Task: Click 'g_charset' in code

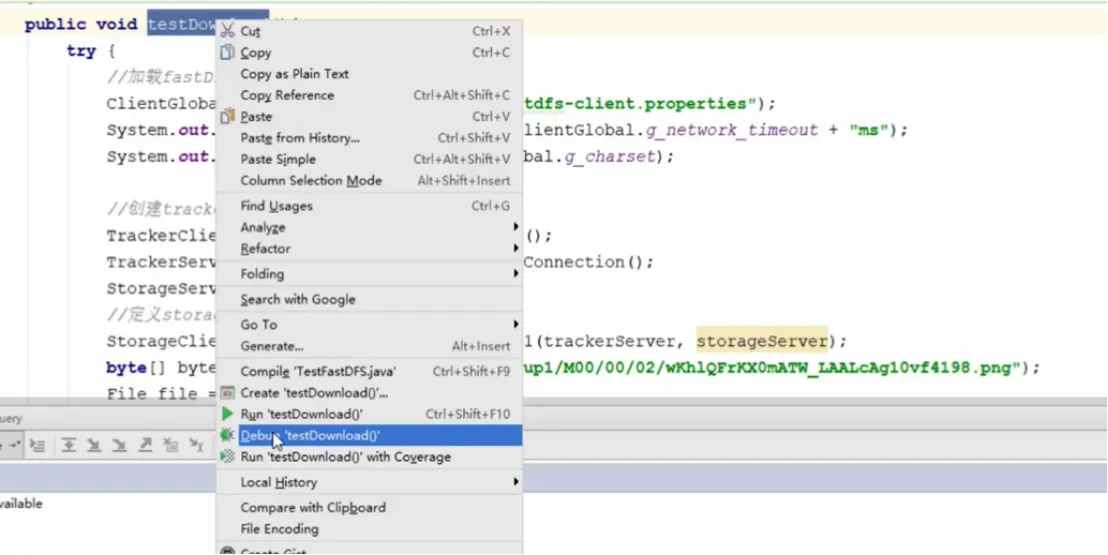Action: (610, 156)
